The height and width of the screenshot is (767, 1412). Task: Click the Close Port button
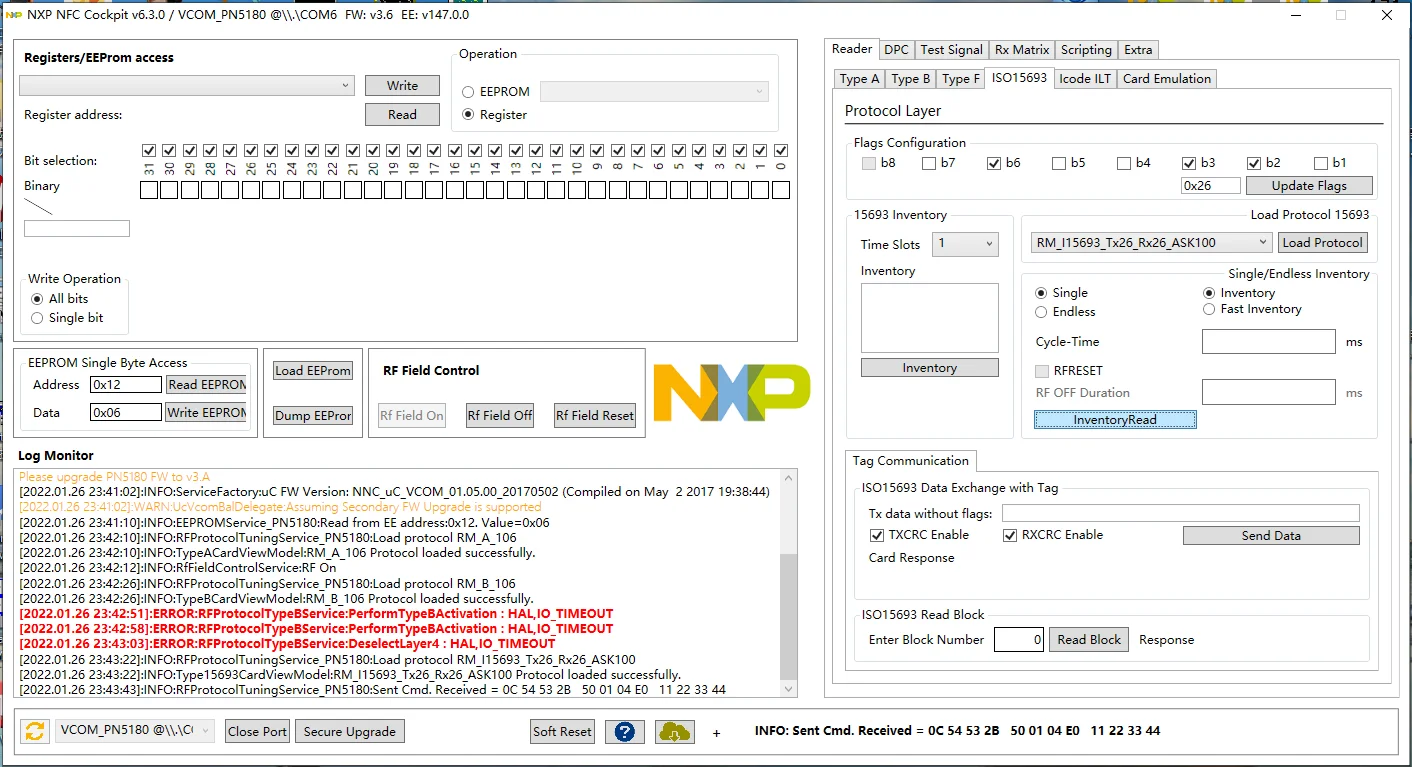257,732
